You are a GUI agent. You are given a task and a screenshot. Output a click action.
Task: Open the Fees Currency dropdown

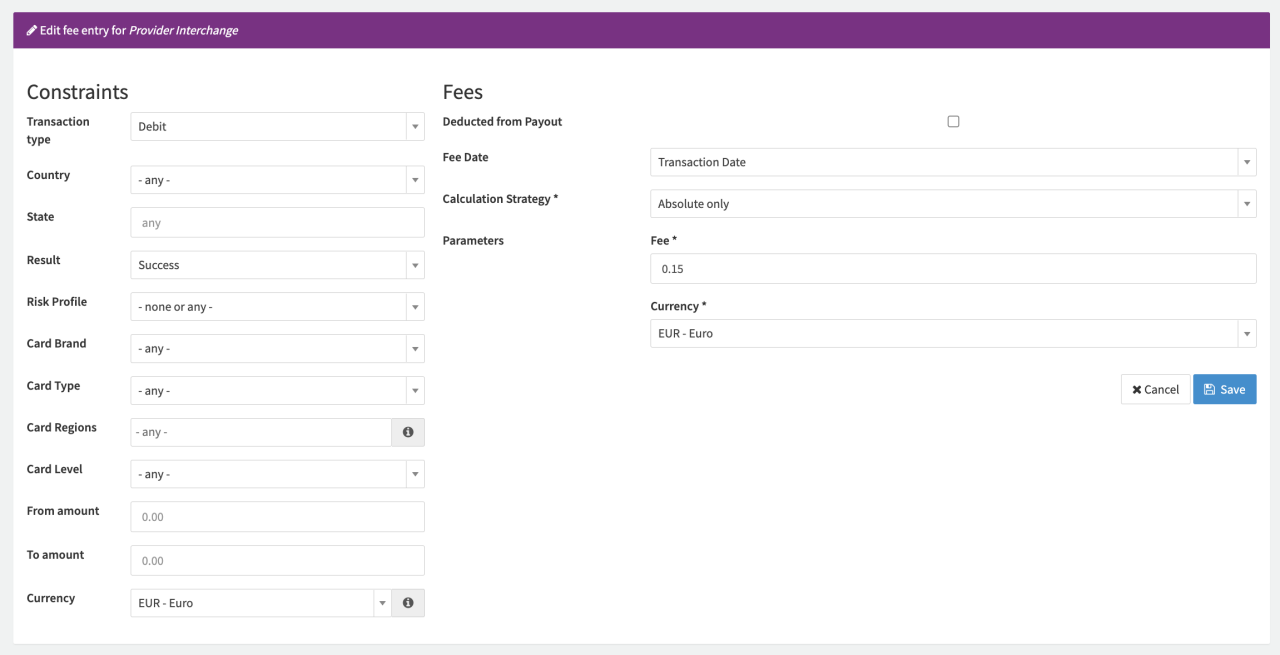(952, 334)
